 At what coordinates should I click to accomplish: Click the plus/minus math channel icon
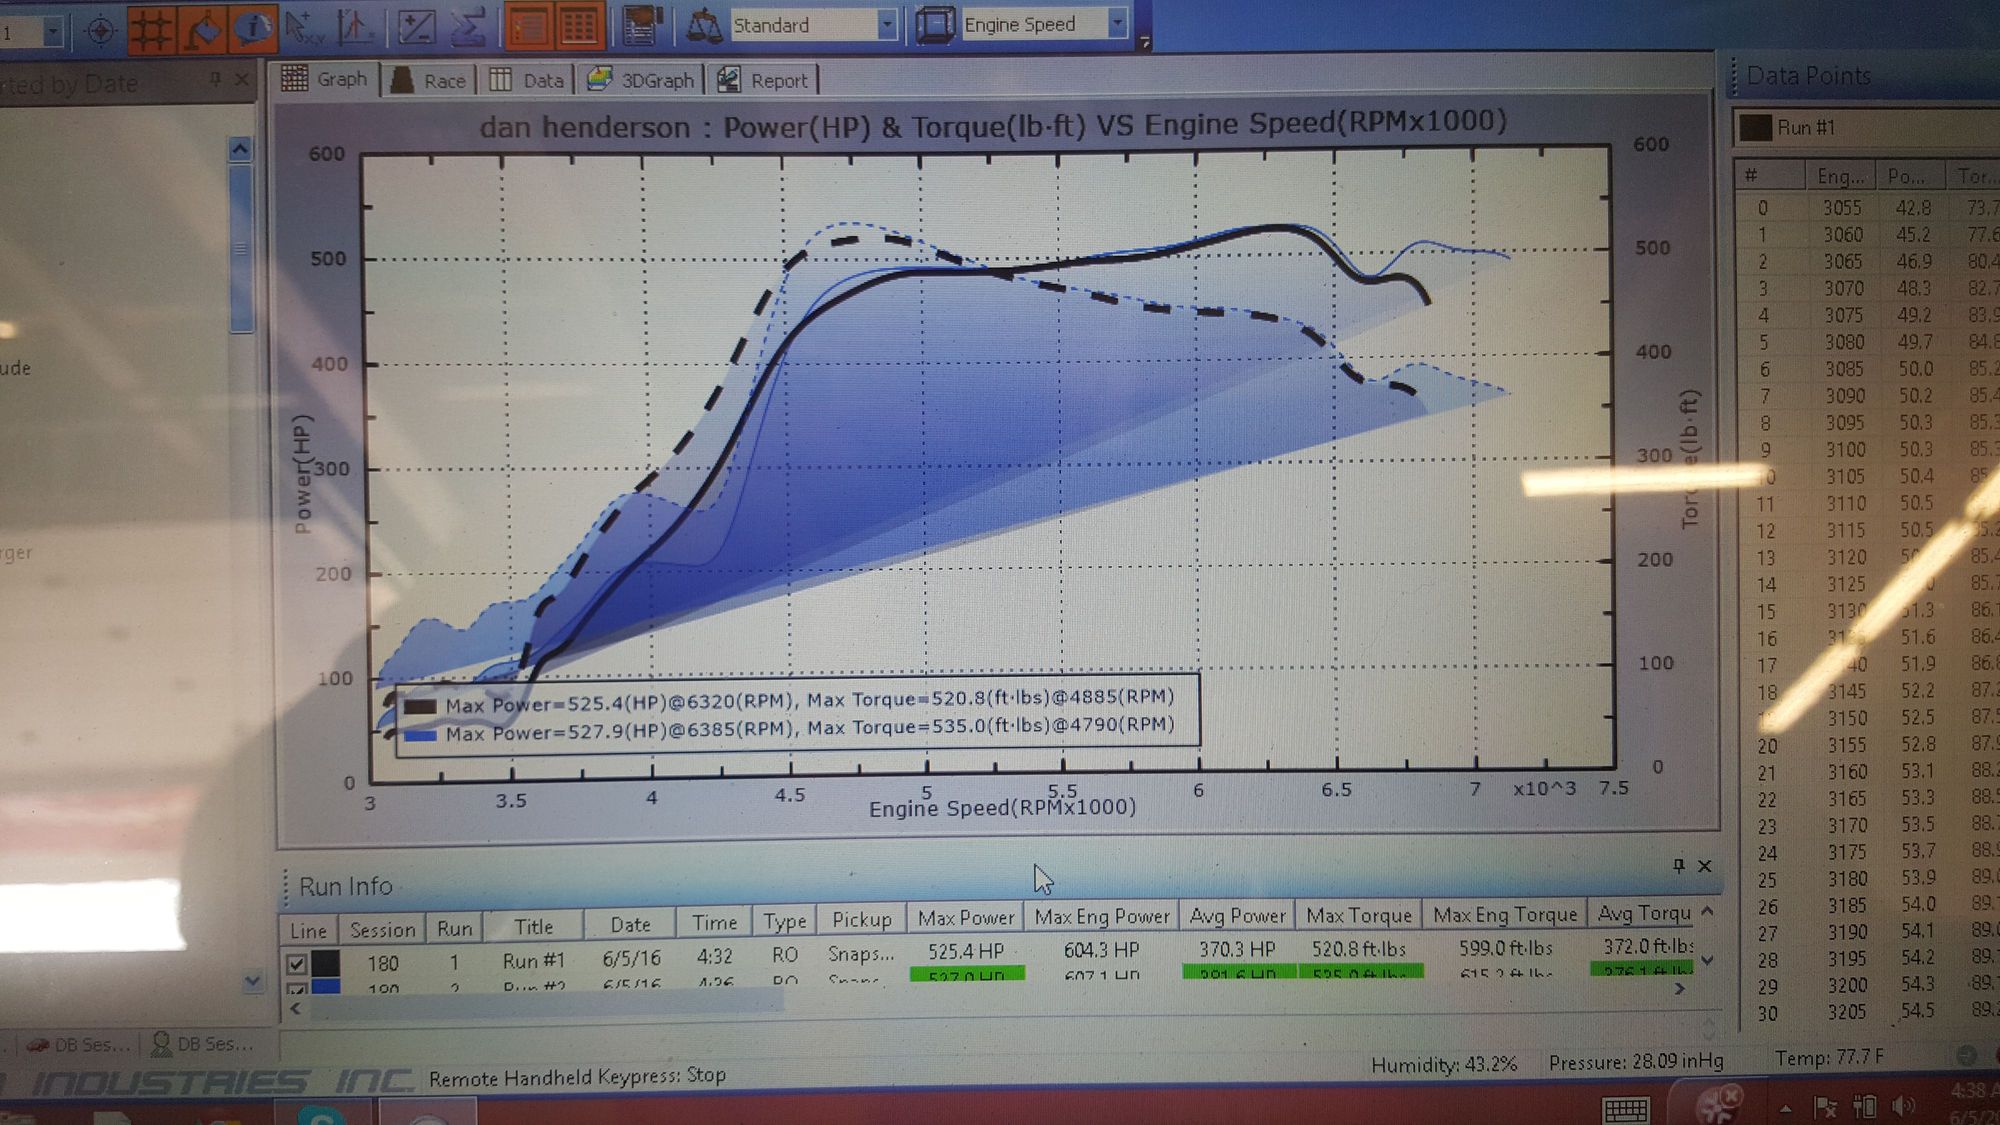click(x=416, y=28)
